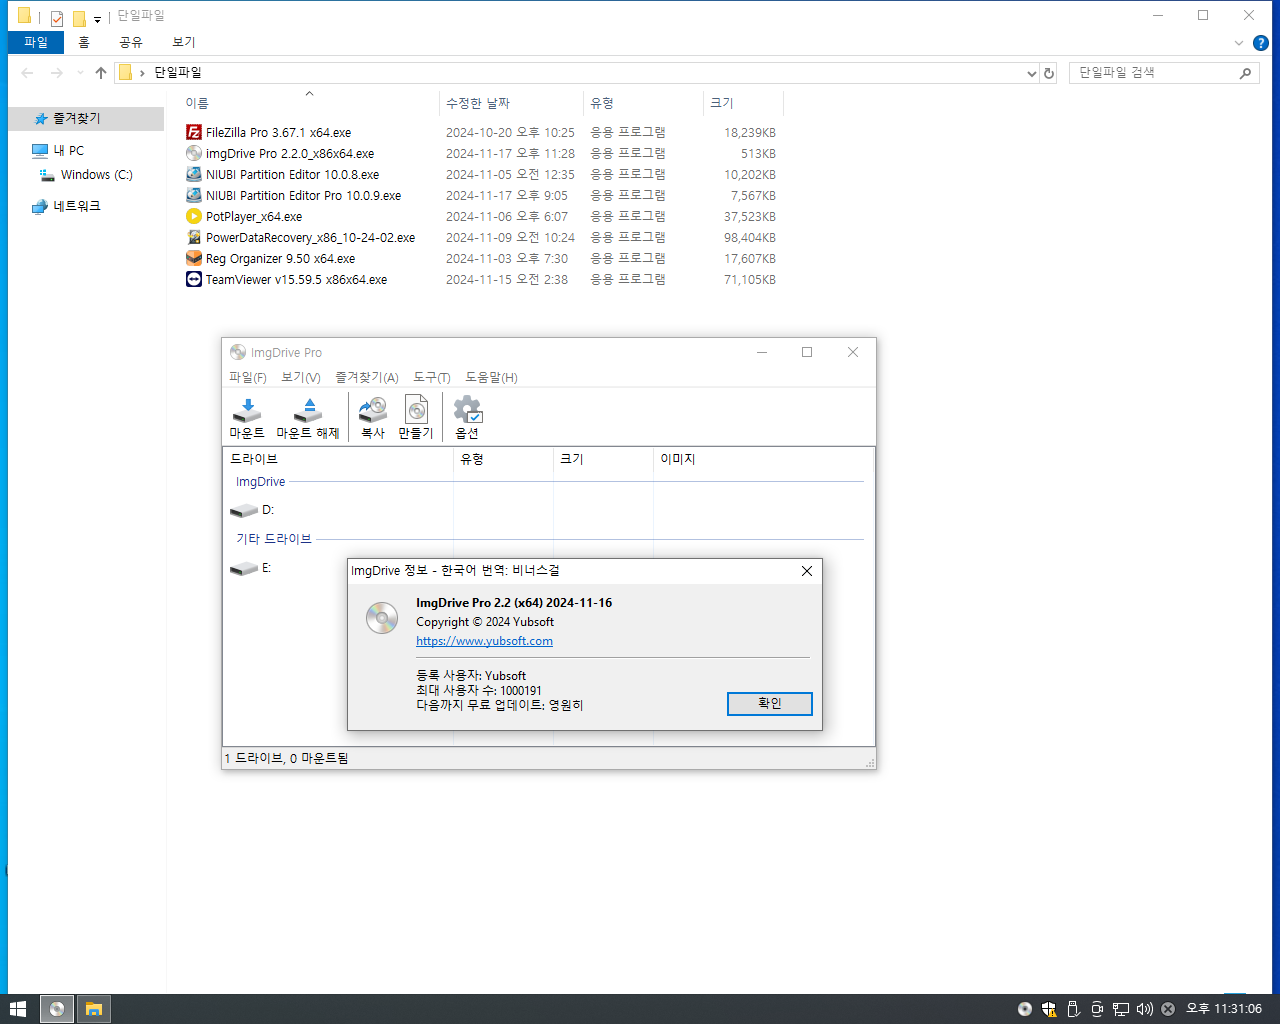Click the ImgDrive taskbar icon
1280x1024 pixels.
coord(57,1009)
